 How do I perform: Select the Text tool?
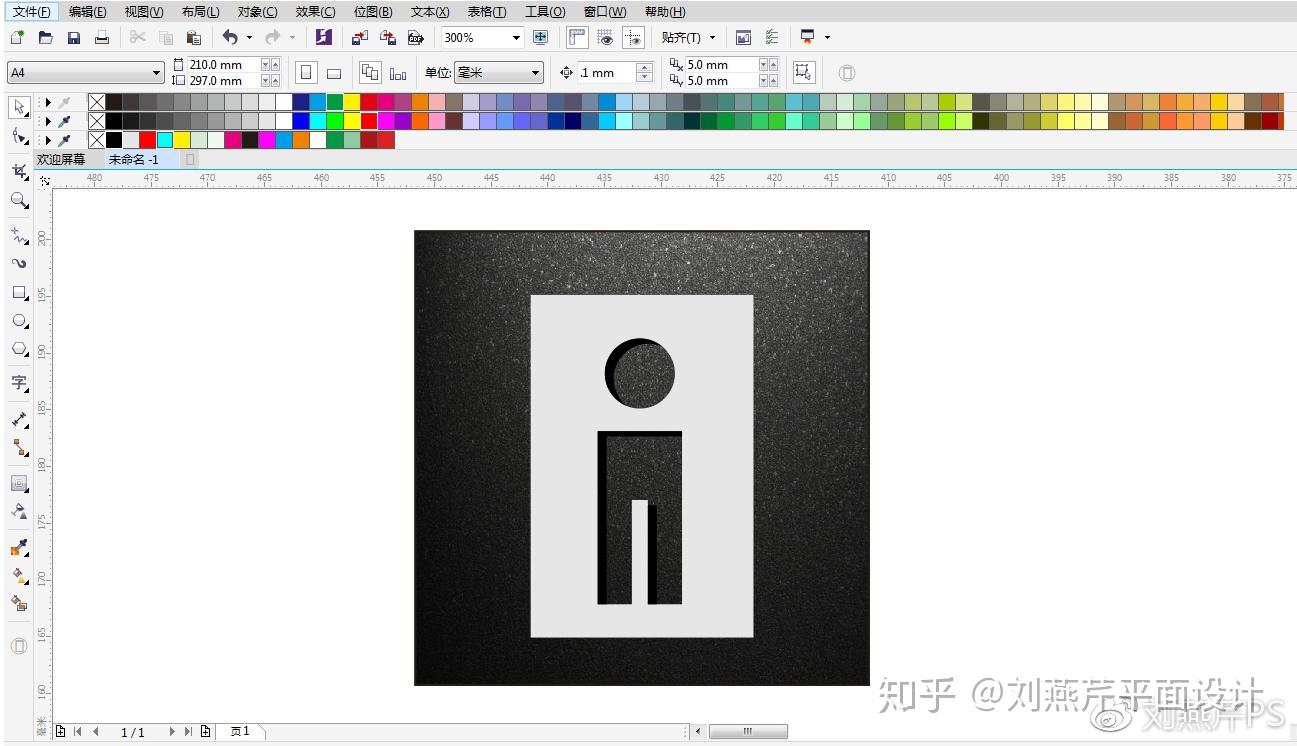18,383
